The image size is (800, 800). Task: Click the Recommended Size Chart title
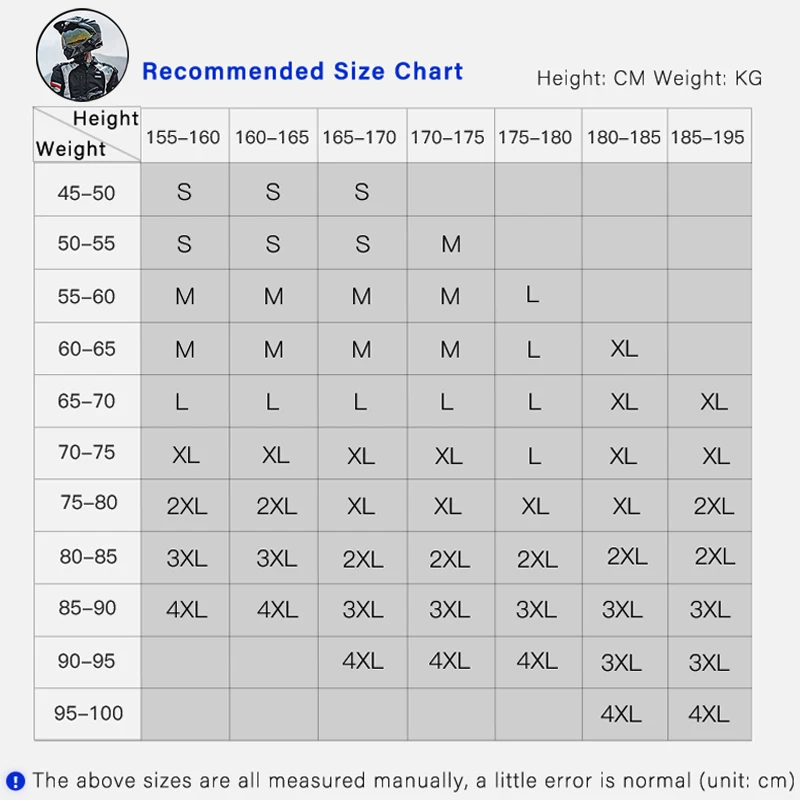tap(303, 71)
